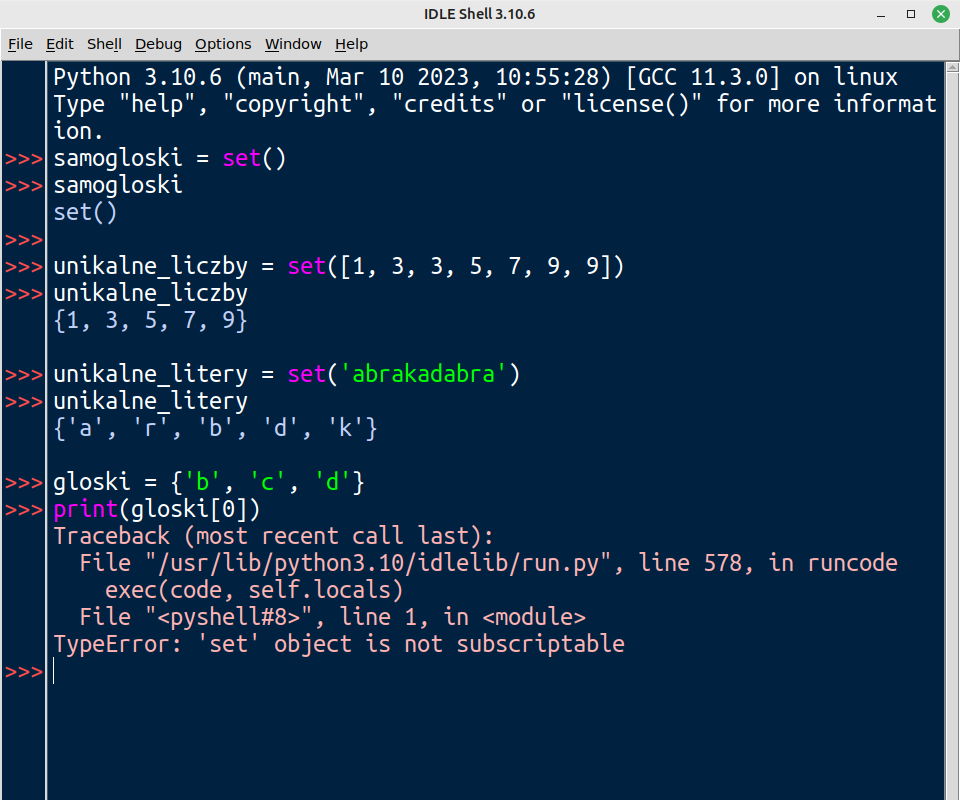Open the Options menu
Screen dimensions: 960x800
223,44
